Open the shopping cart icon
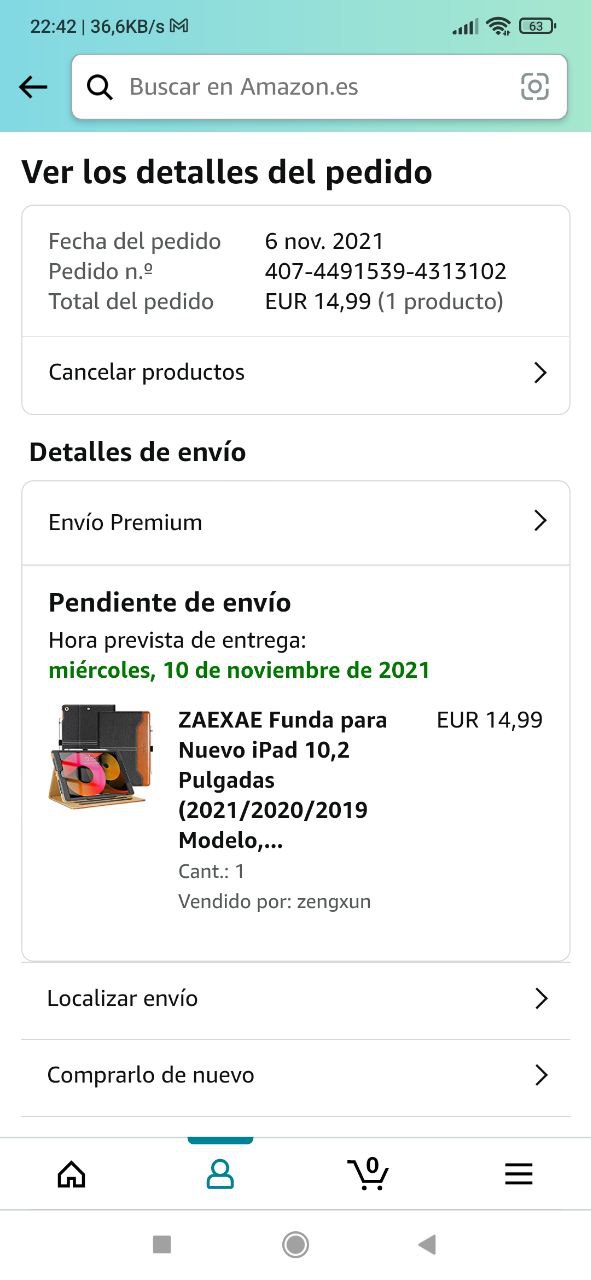 click(368, 1173)
